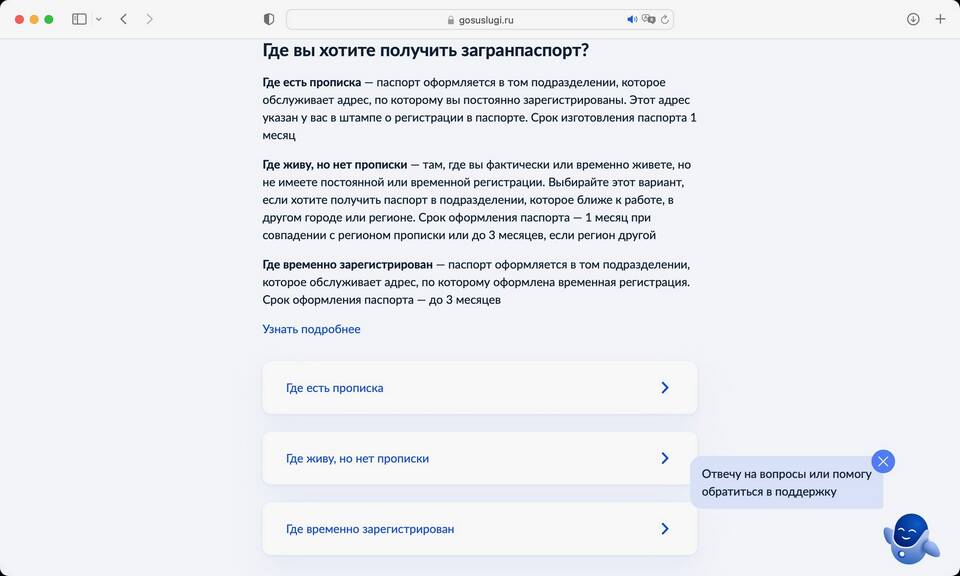
Task: Mute the tab audio speaker icon
Action: pos(632,19)
